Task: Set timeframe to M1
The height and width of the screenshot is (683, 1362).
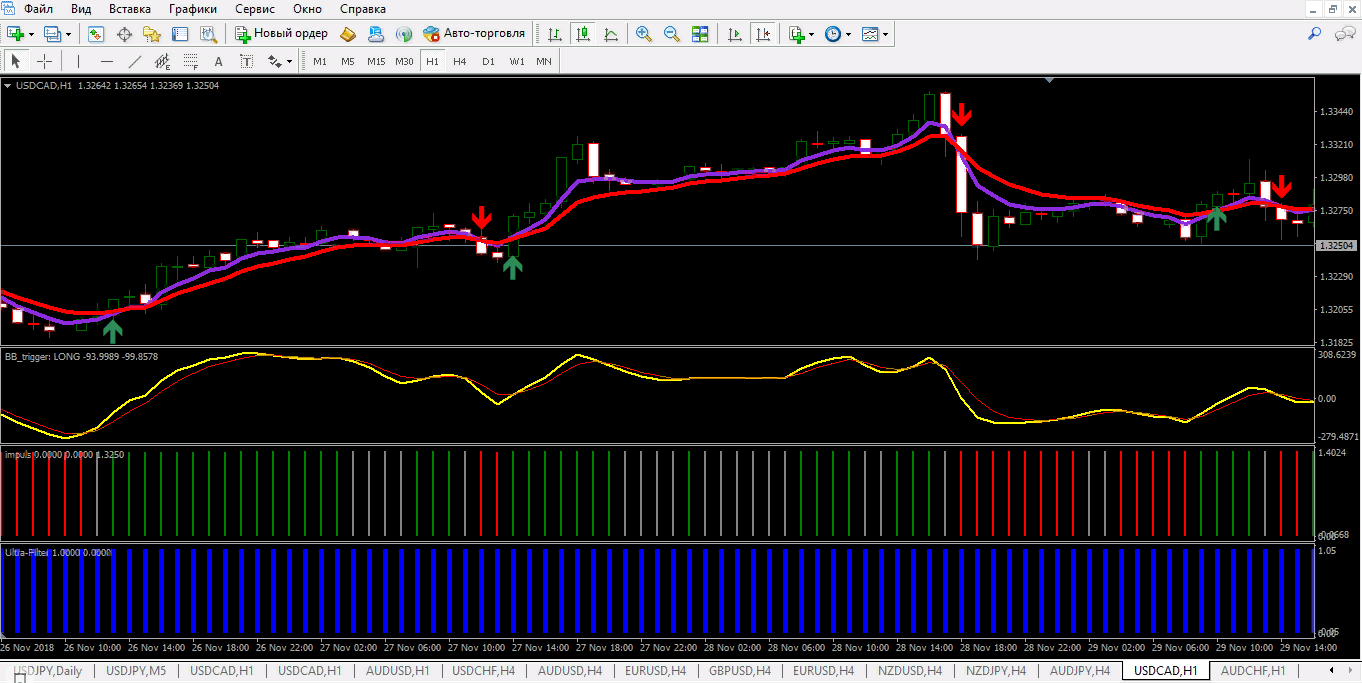Action: (320, 61)
